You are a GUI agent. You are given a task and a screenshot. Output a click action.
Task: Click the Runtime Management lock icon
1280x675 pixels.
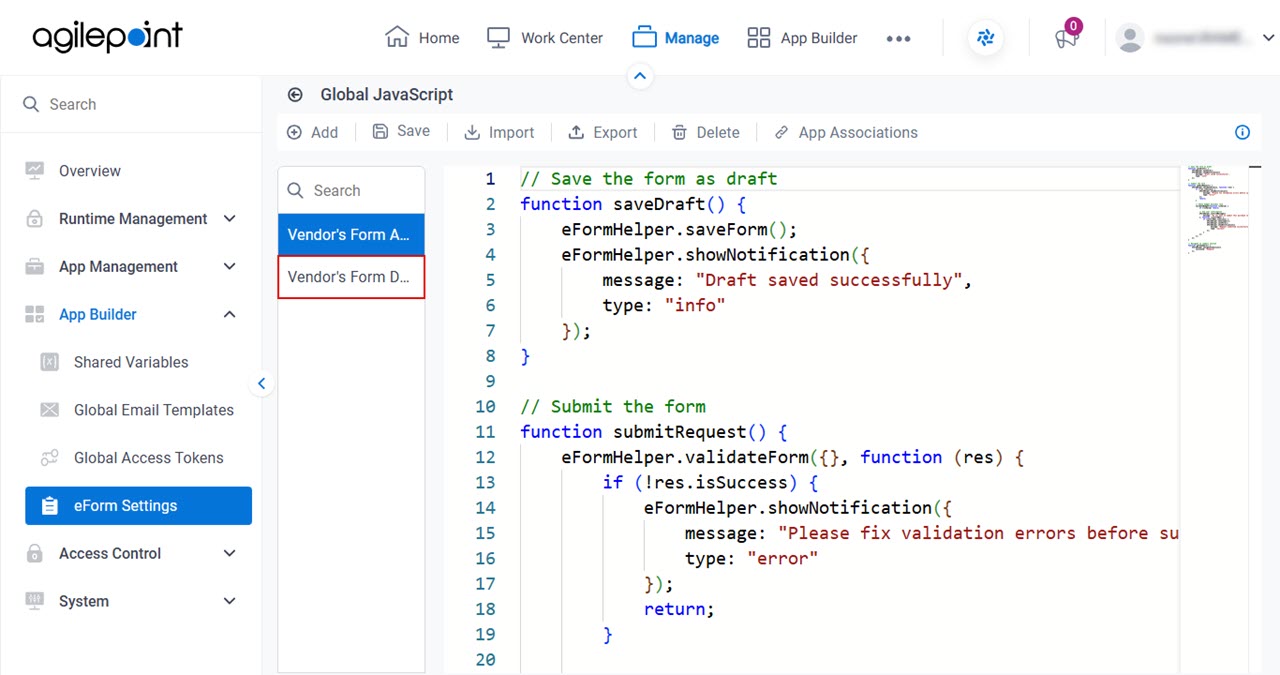(x=35, y=219)
